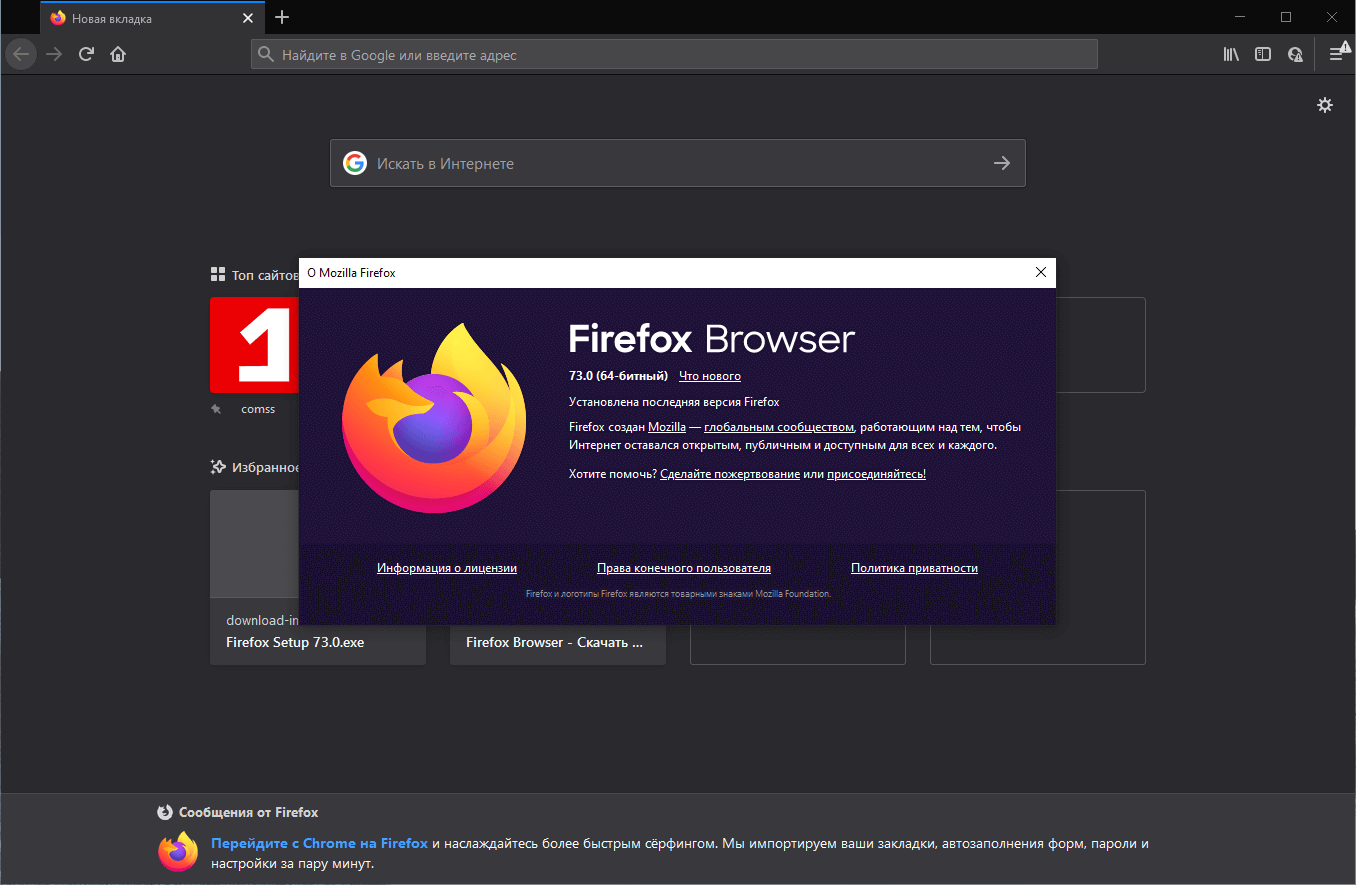1356x885 pixels.
Task: Unpin the comss site using its pin icon
Action: 216,408
